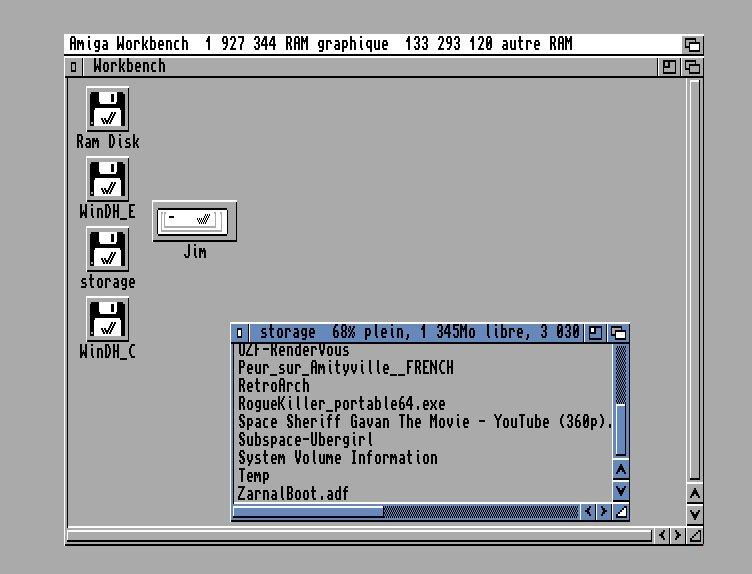Viewport: 752px width, 574px height.
Task: Click the Workbench window resize gadget
Action: tap(694, 535)
